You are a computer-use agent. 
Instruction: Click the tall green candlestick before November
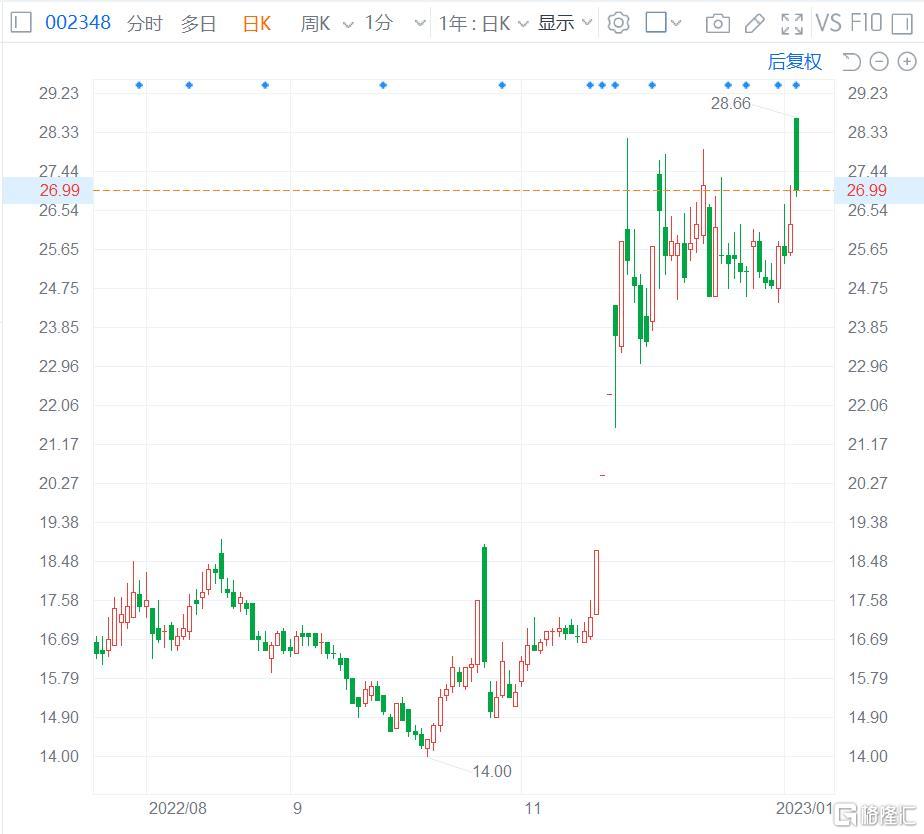(484, 604)
